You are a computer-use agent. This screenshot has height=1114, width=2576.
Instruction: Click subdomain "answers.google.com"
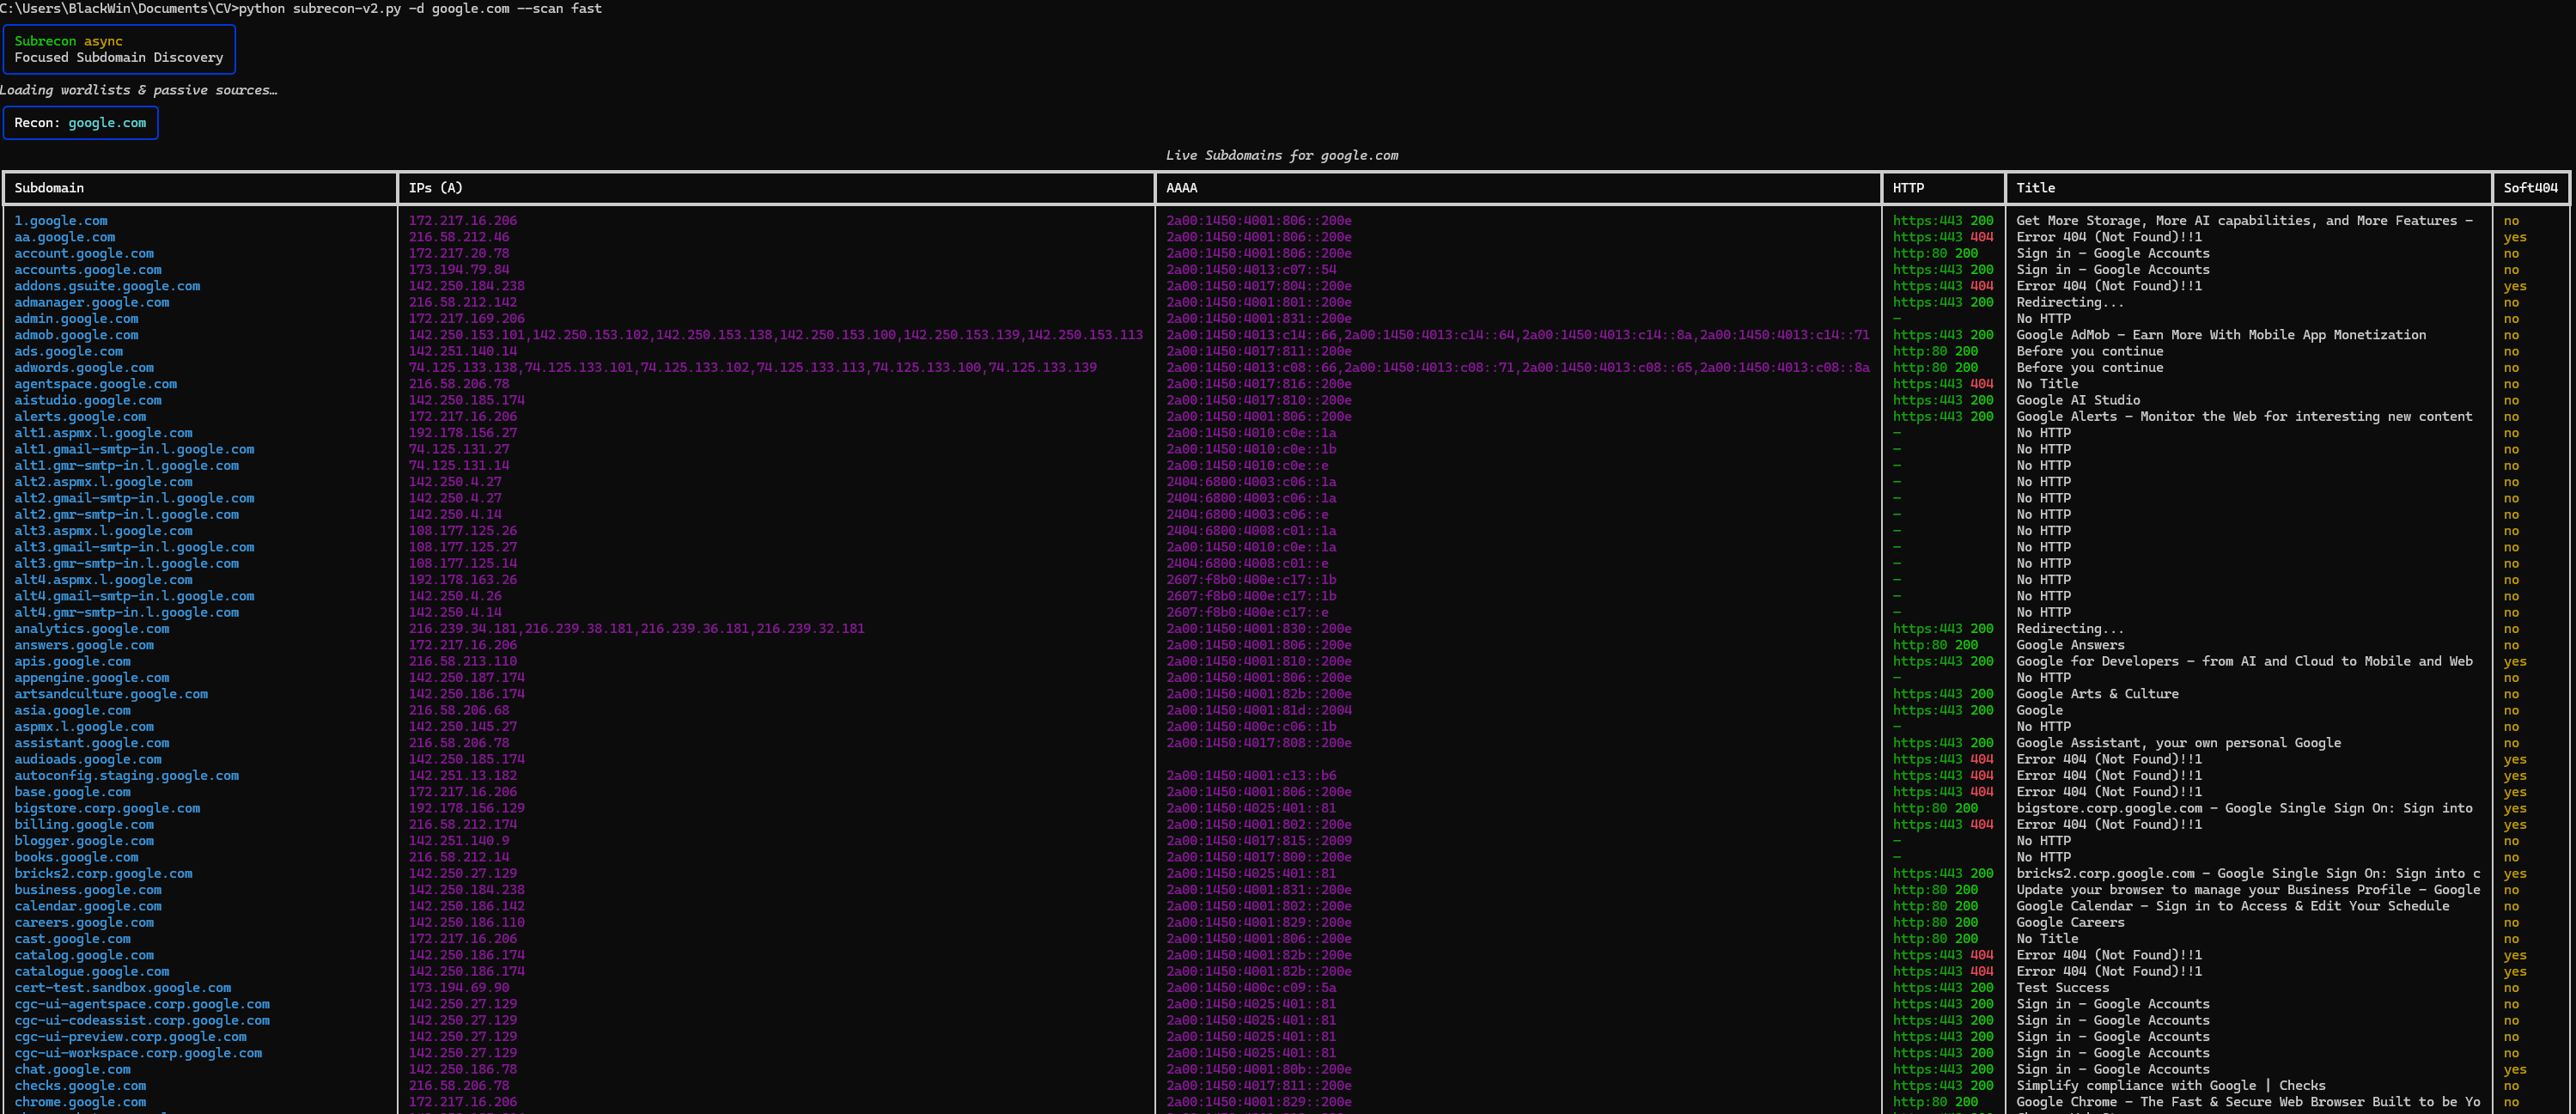[84, 645]
